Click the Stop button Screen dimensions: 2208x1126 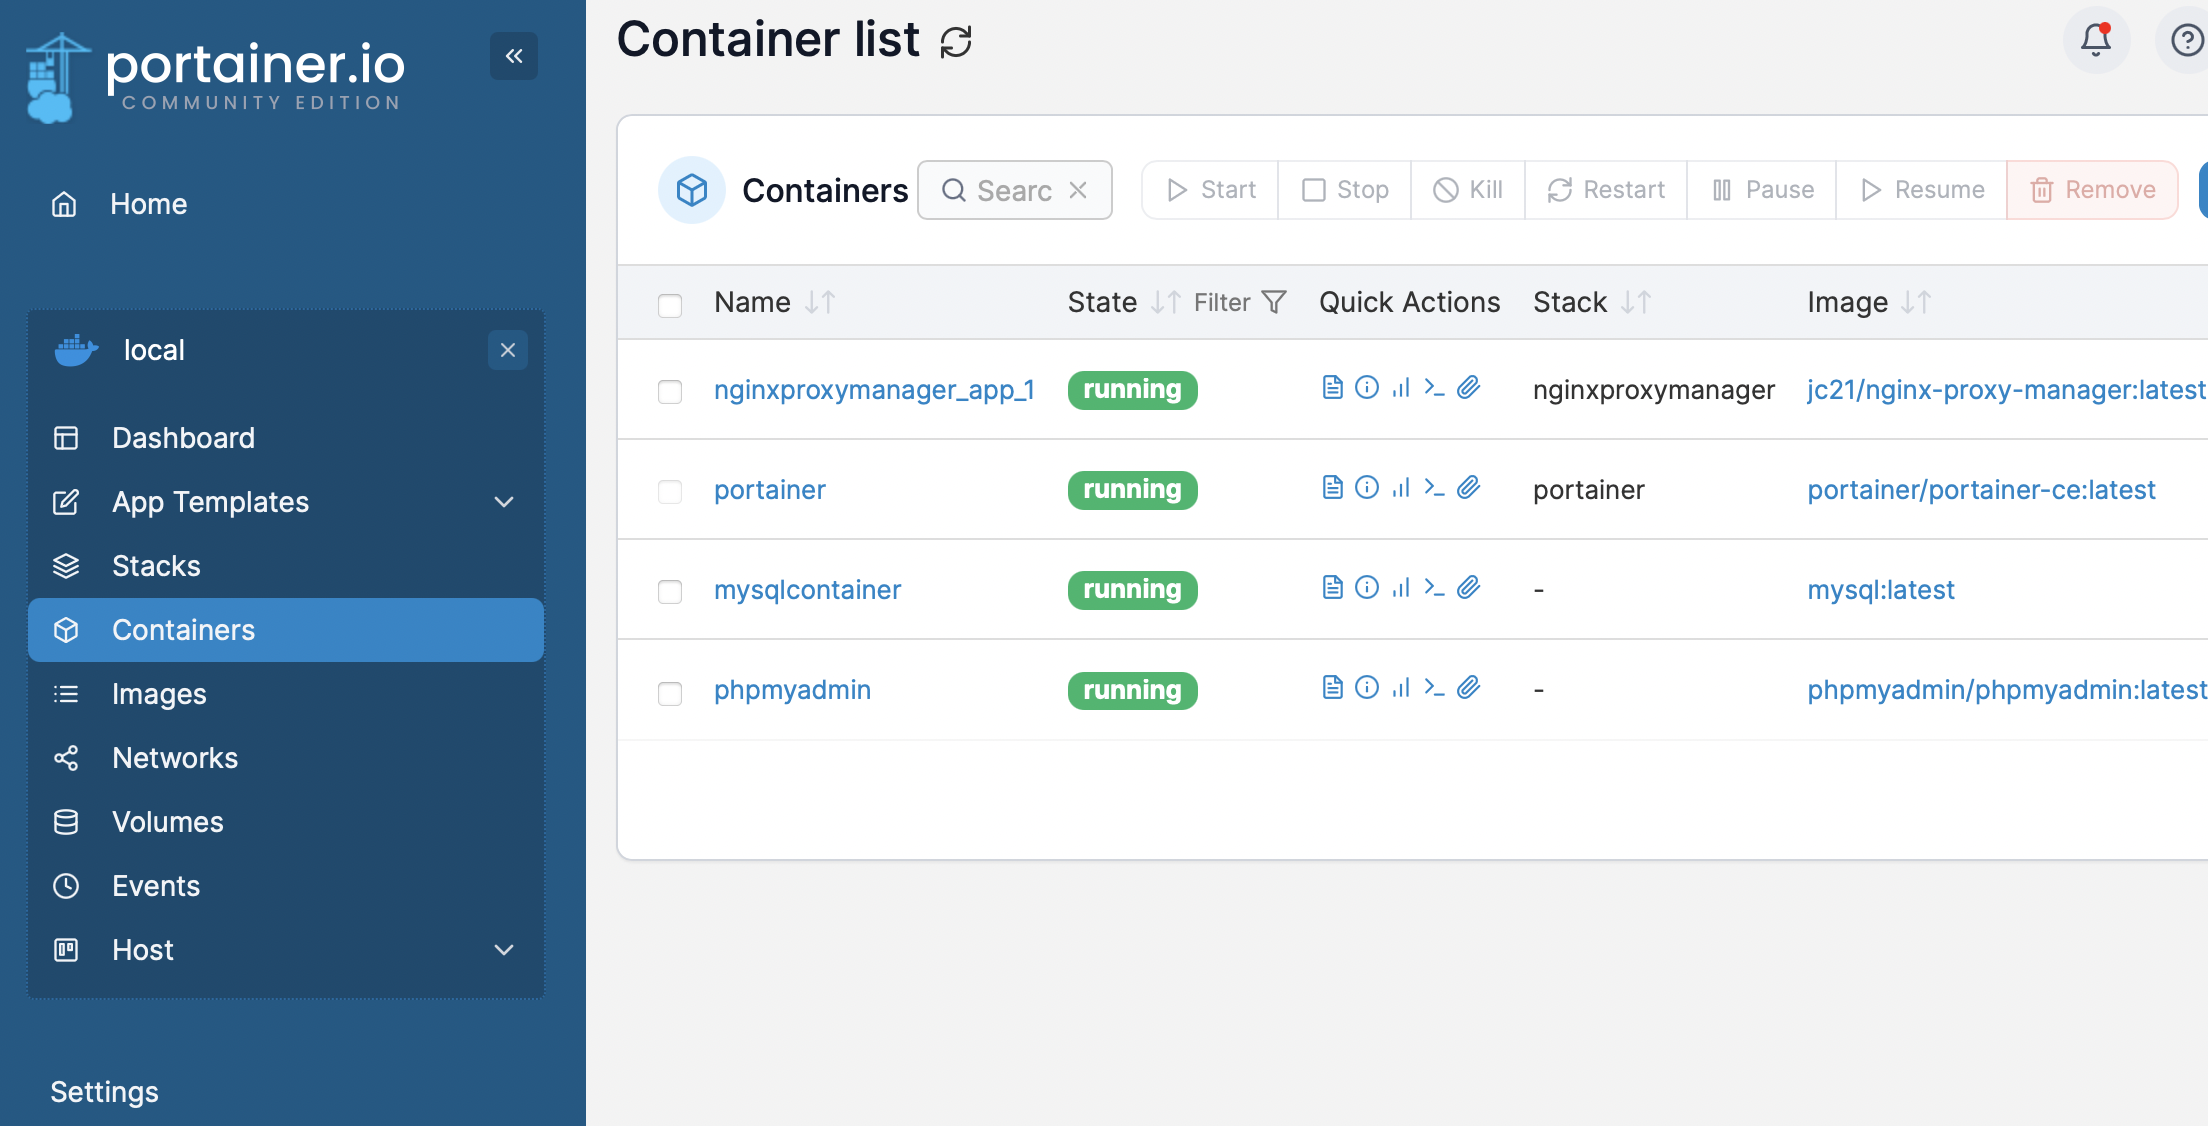pyautogui.click(x=1345, y=190)
